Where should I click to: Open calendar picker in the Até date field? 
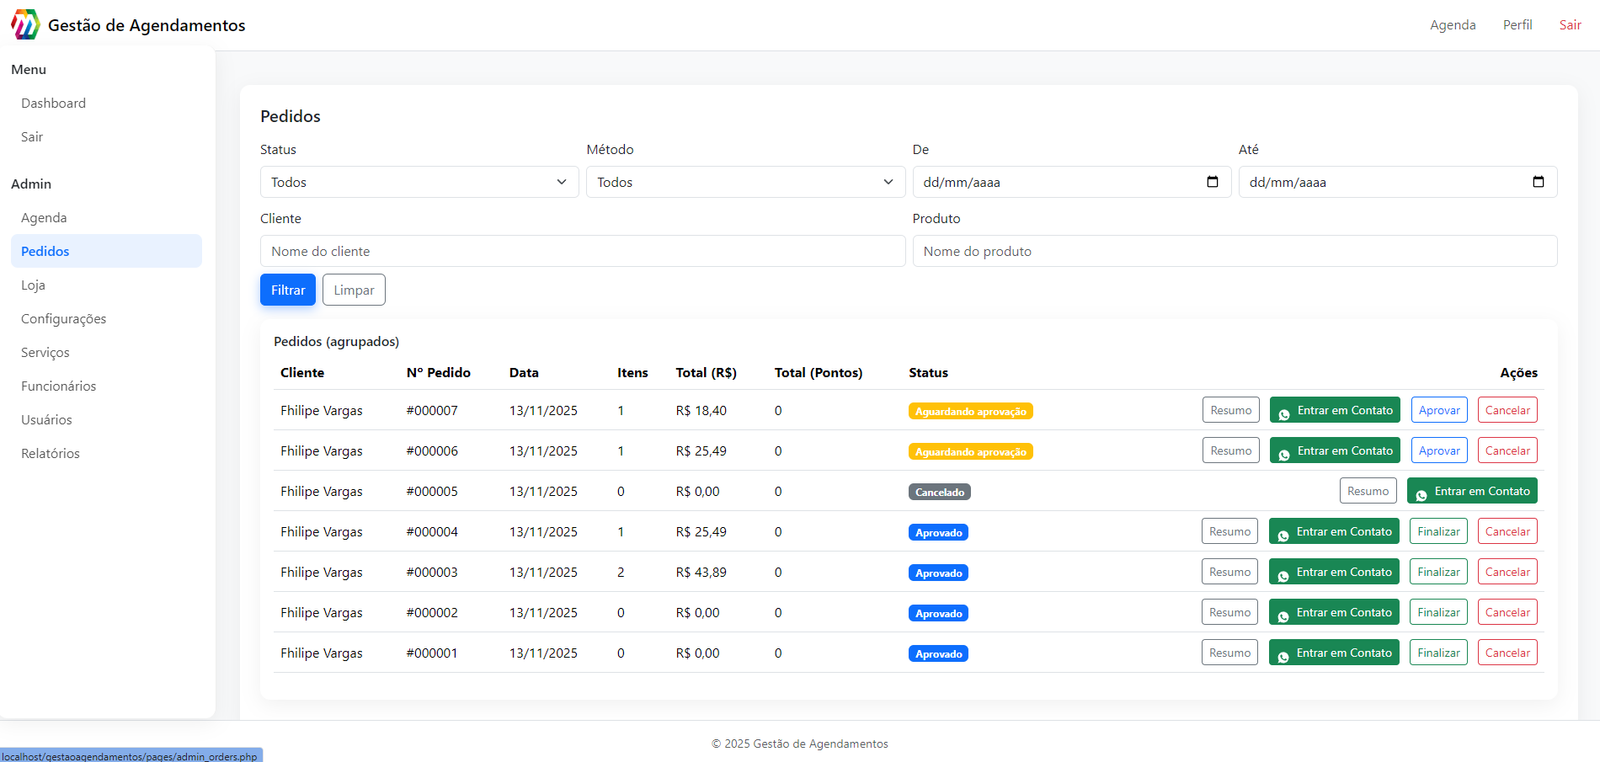(x=1538, y=182)
